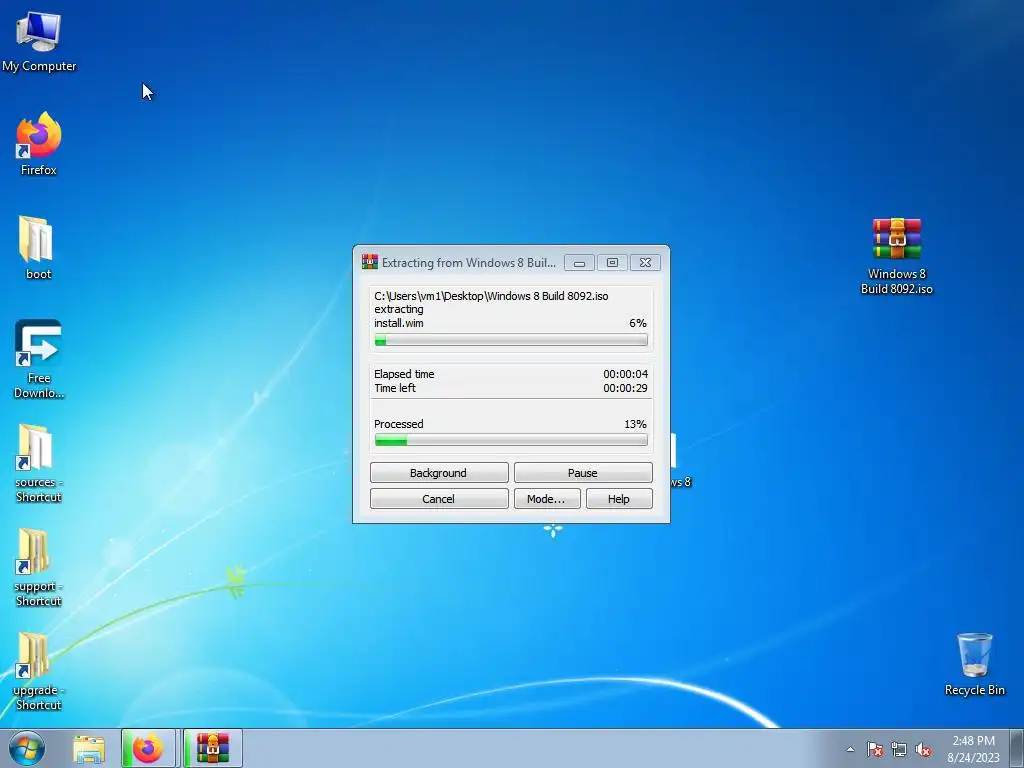Viewport: 1024px width, 768px height.
Task: Click the WinRAR taskbar button
Action: click(213, 748)
